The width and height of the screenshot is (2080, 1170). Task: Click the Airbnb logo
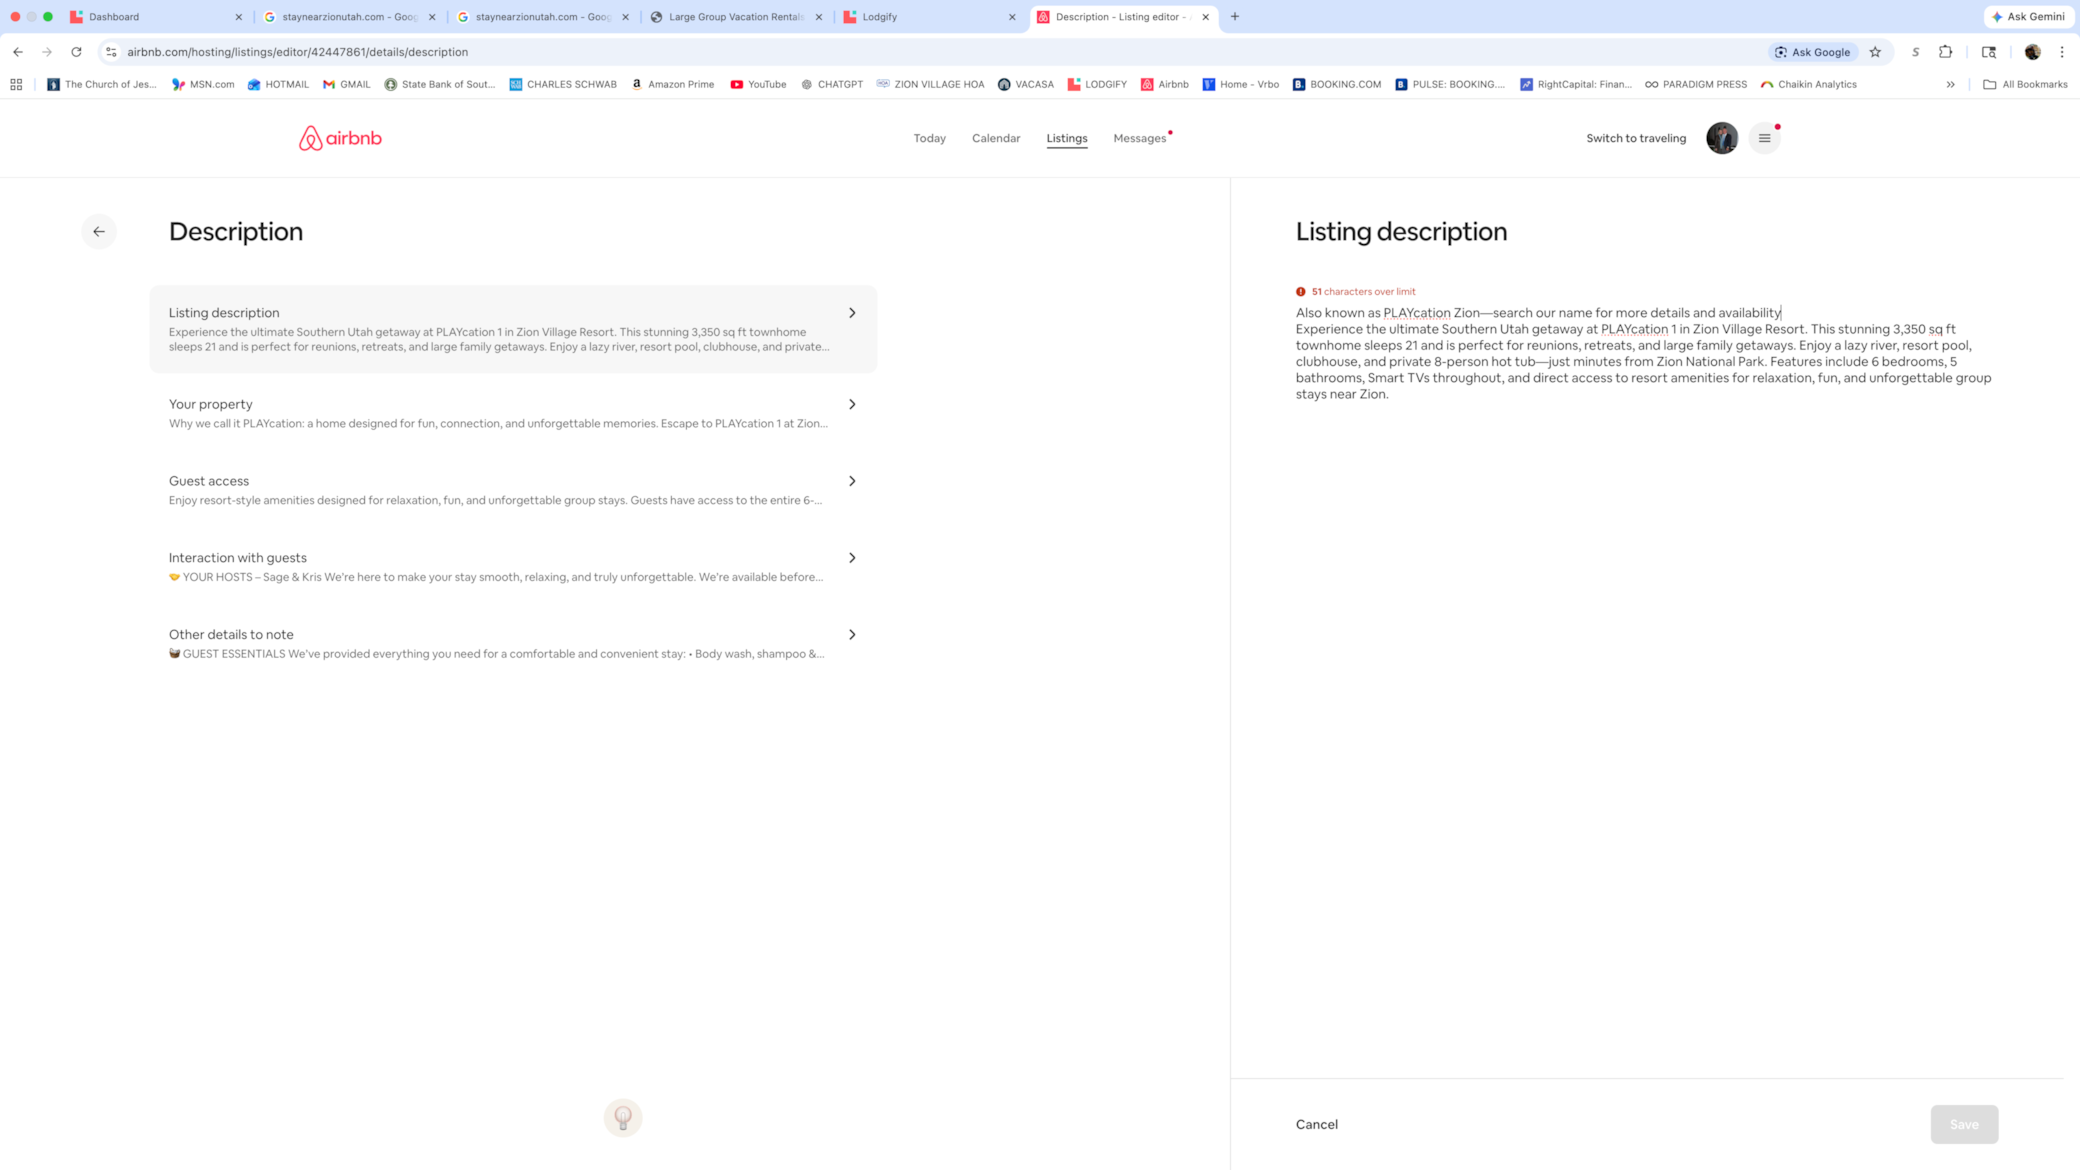(340, 138)
